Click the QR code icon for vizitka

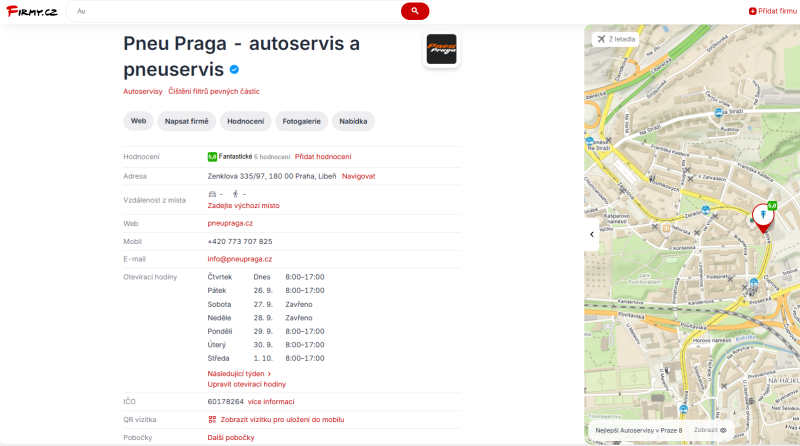point(212,419)
